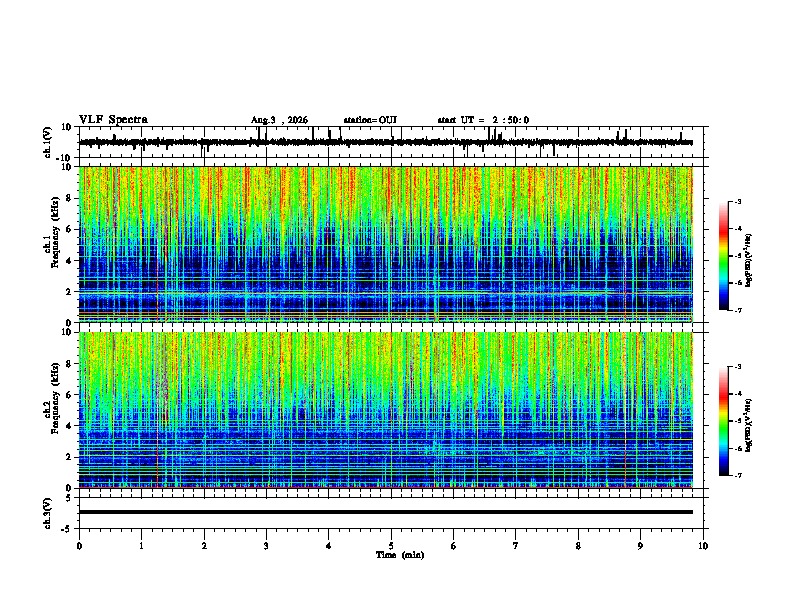Click inside the ch.1 spectrogram plot
The image size is (792, 612).
pos(386,244)
